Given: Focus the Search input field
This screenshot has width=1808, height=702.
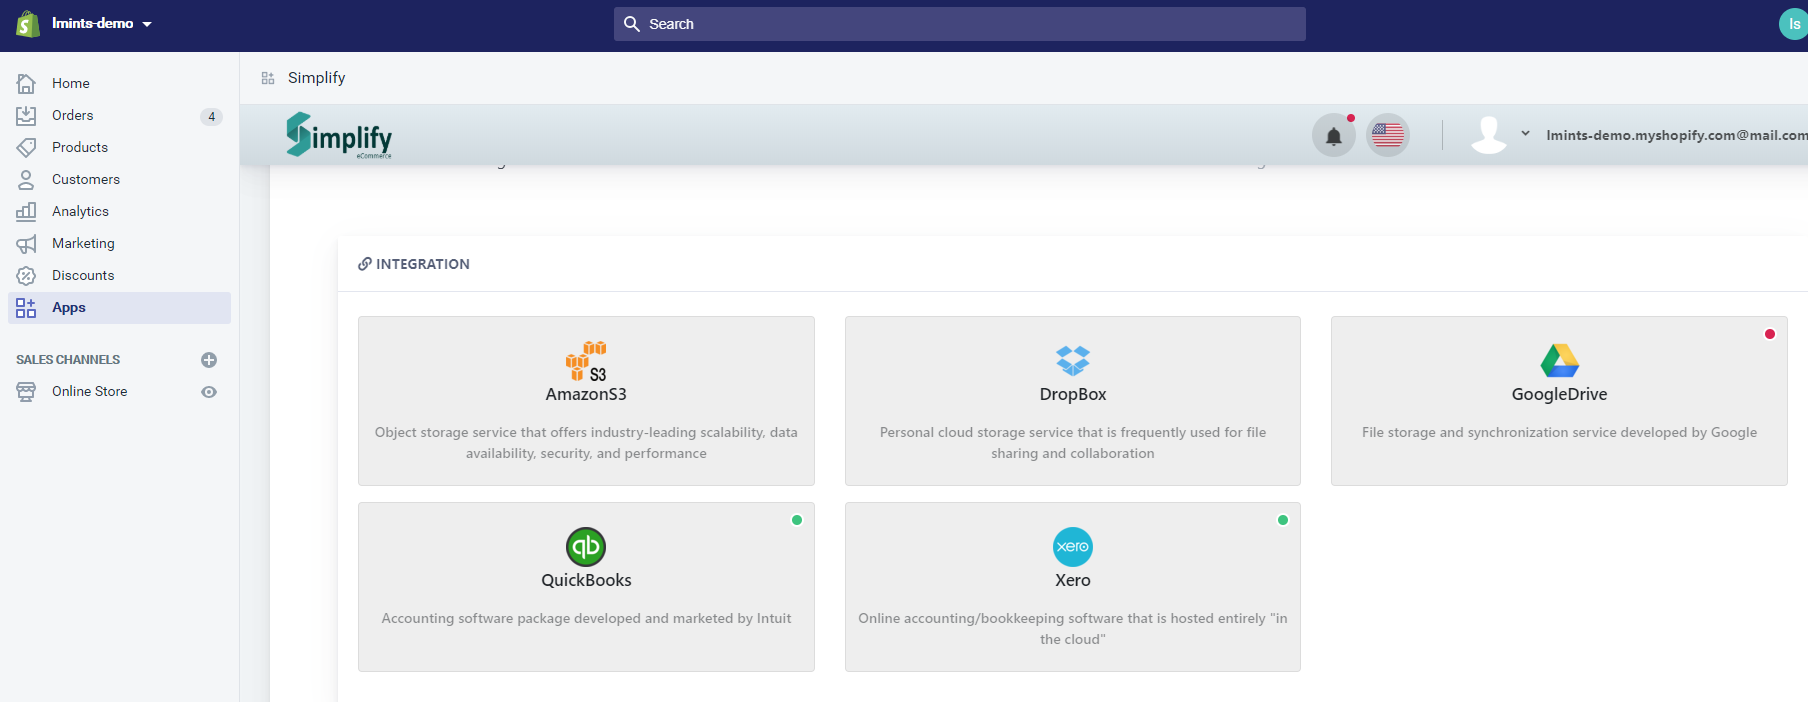Looking at the screenshot, I should pyautogui.click(x=959, y=24).
